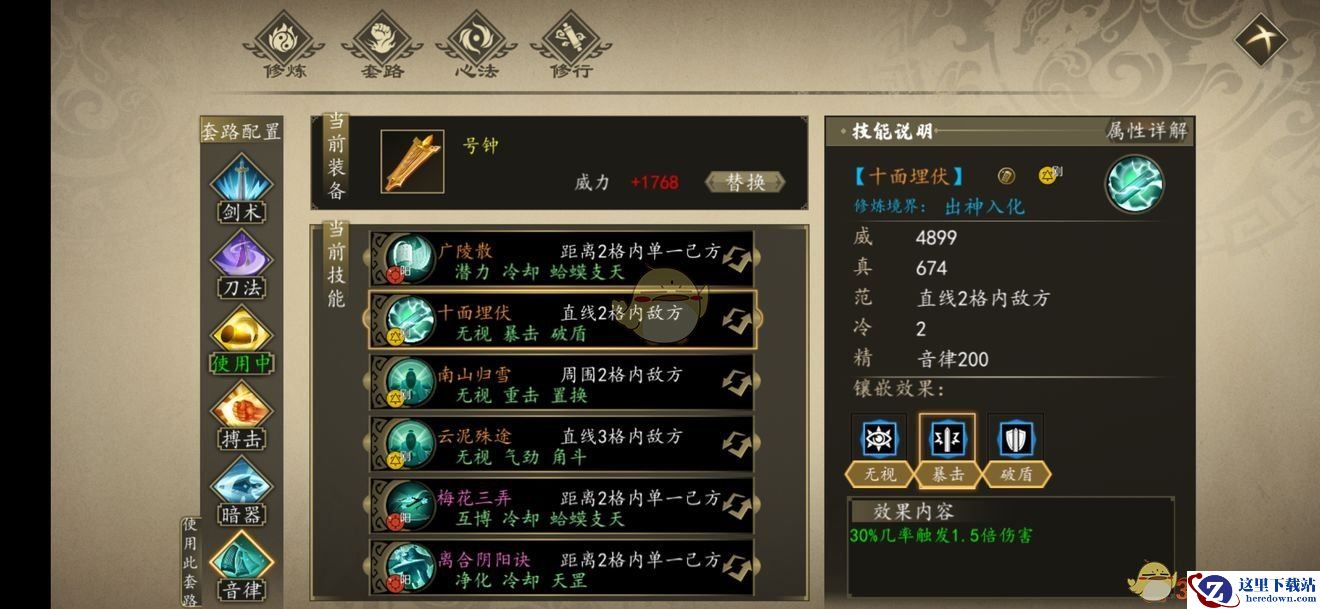Switch to the 属性详解 tab
The image size is (1320, 609).
coord(1147,130)
